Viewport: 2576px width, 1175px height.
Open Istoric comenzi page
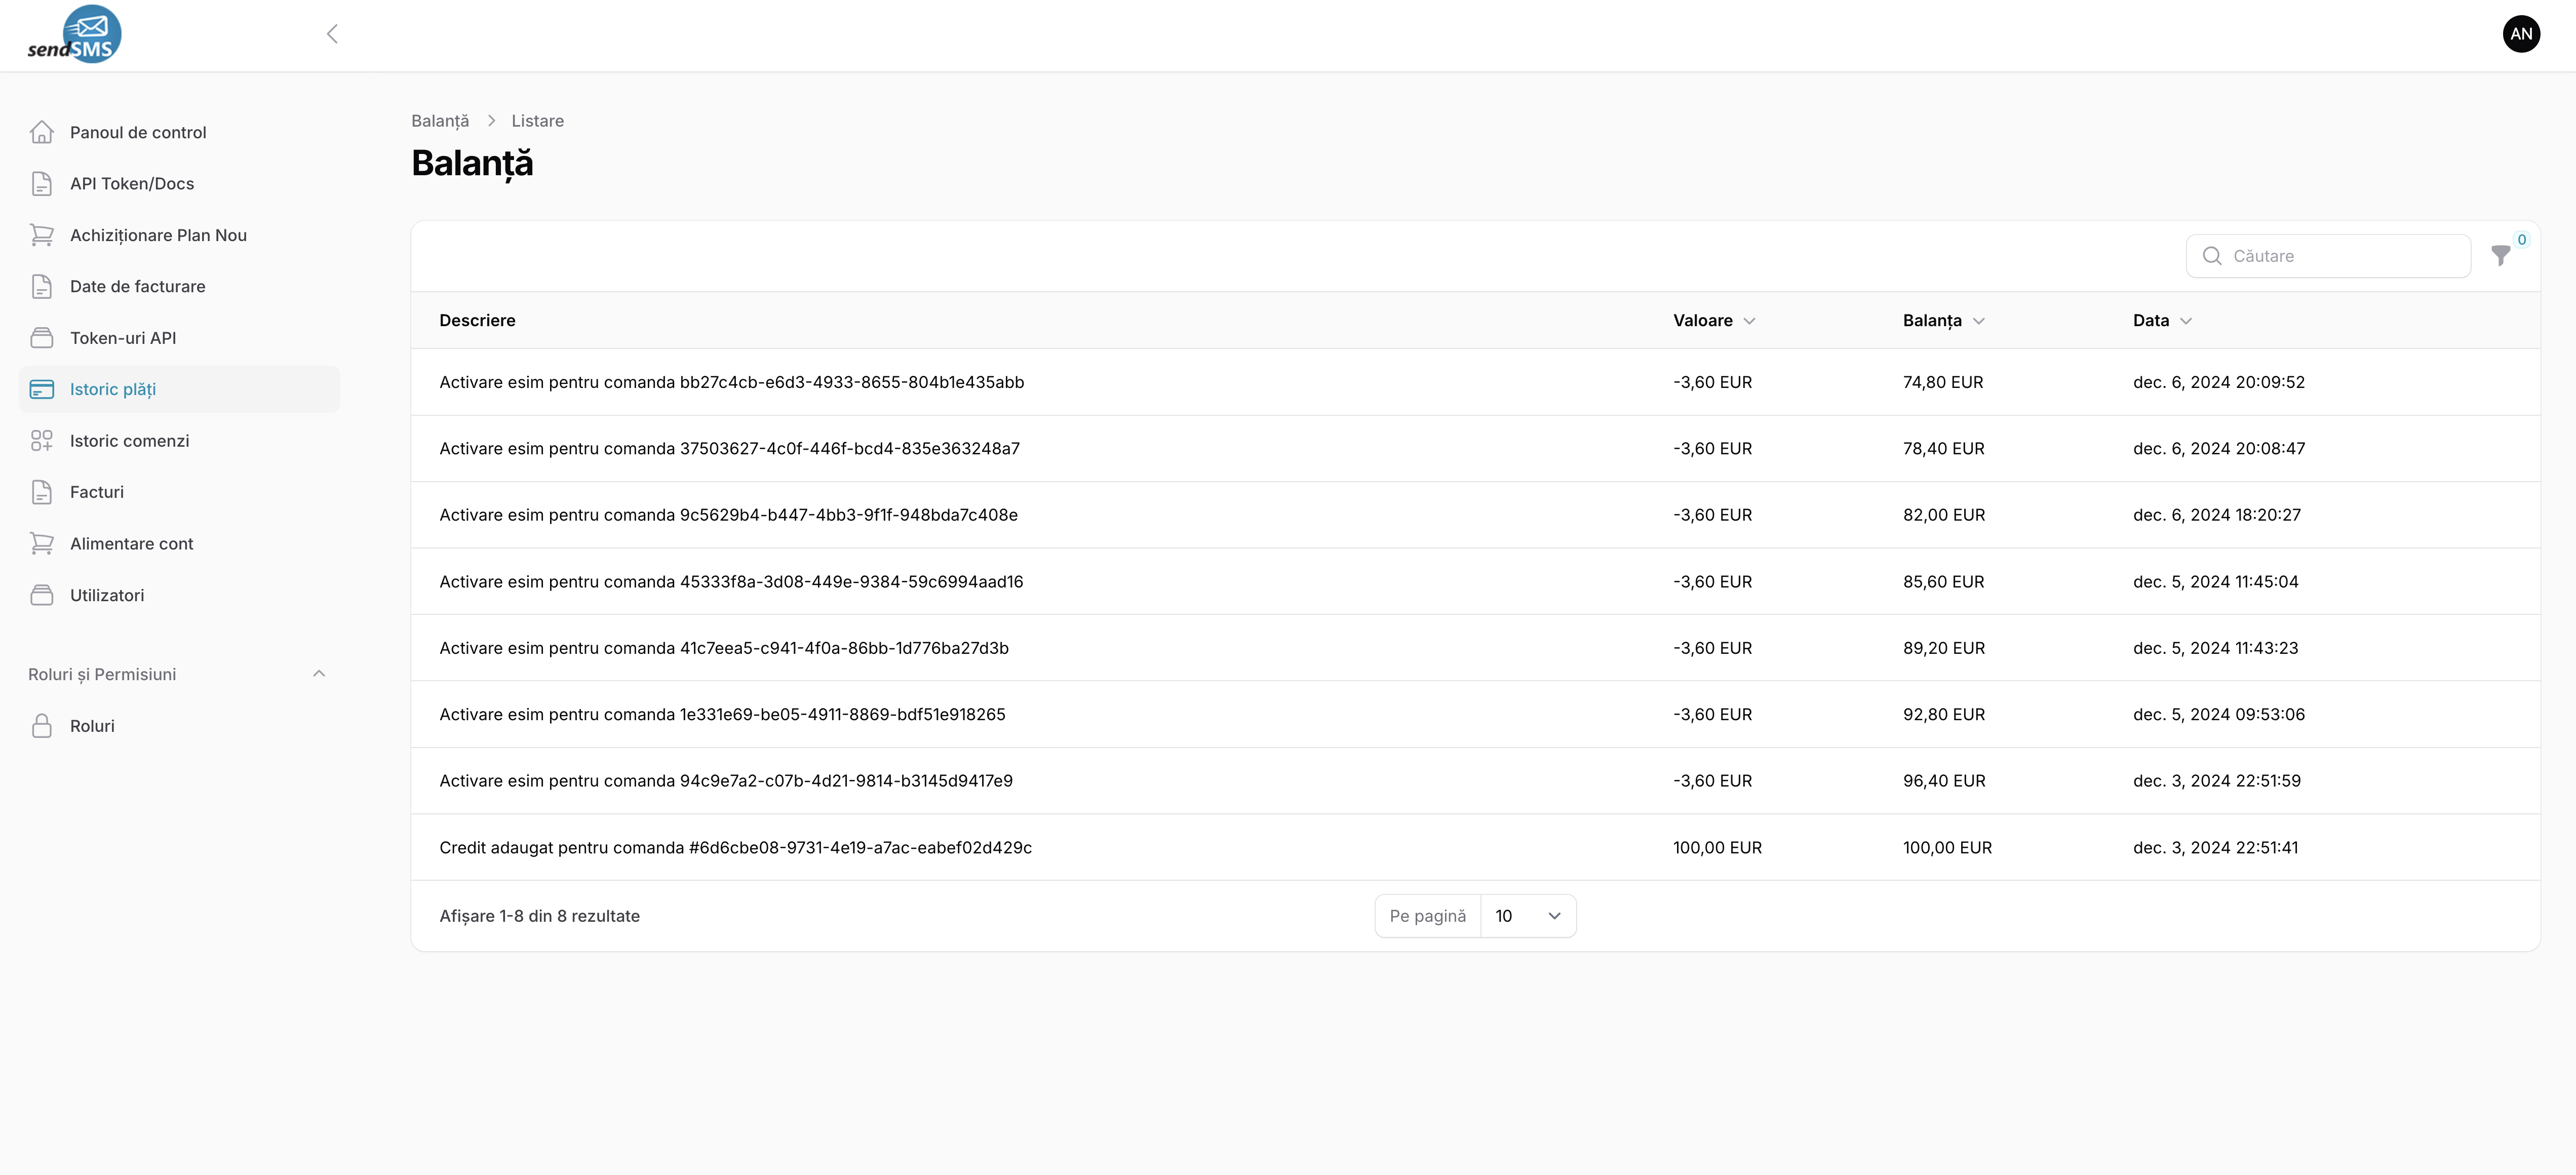(x=179, y=441)
